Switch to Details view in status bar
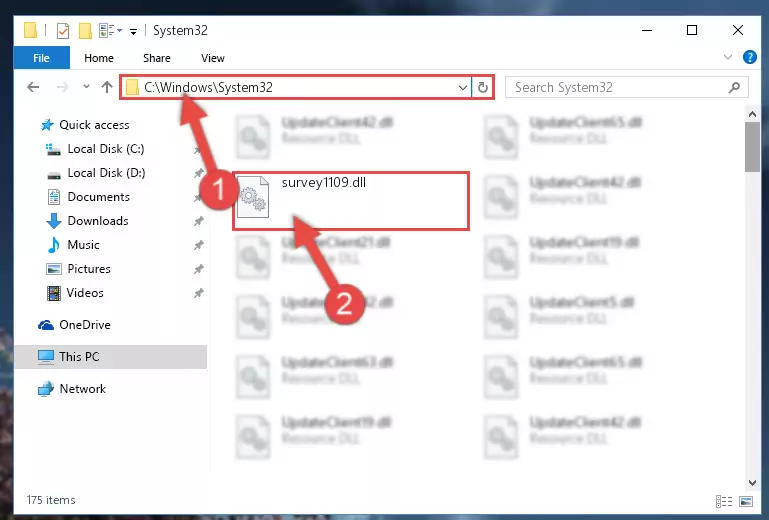The height and width of the screenshot is (520, 769). (x=723, y=501)
